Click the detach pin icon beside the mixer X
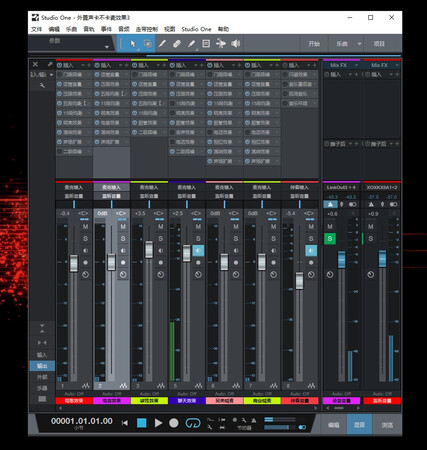 [x=50, y=64]
